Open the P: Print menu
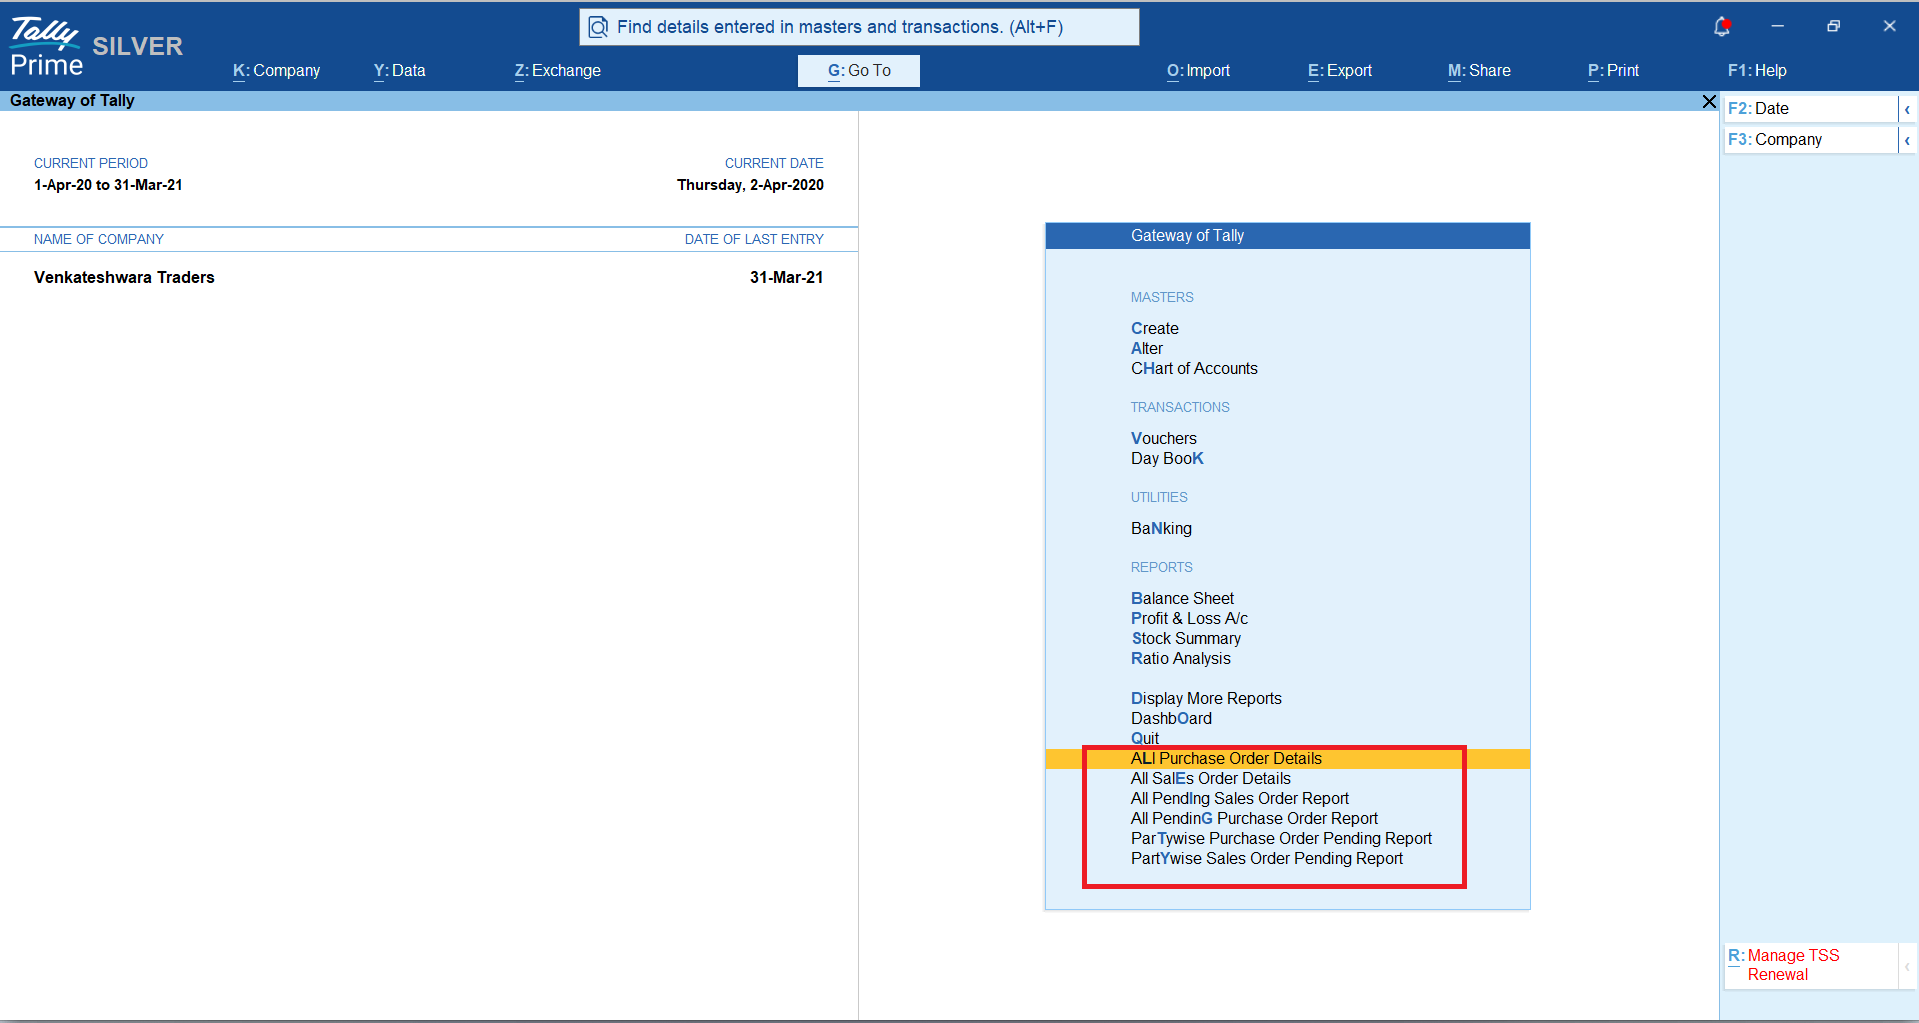Image resolution: width=1919 pixels, height=1023 pixels. point(1613,71)
